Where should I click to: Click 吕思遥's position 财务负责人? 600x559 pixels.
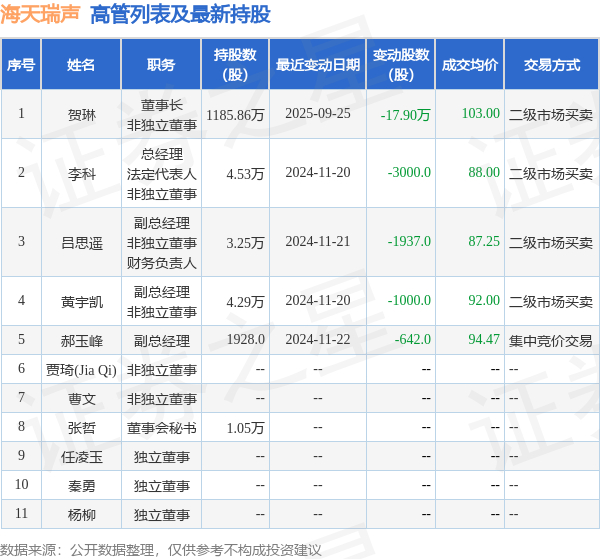point(161,263)
